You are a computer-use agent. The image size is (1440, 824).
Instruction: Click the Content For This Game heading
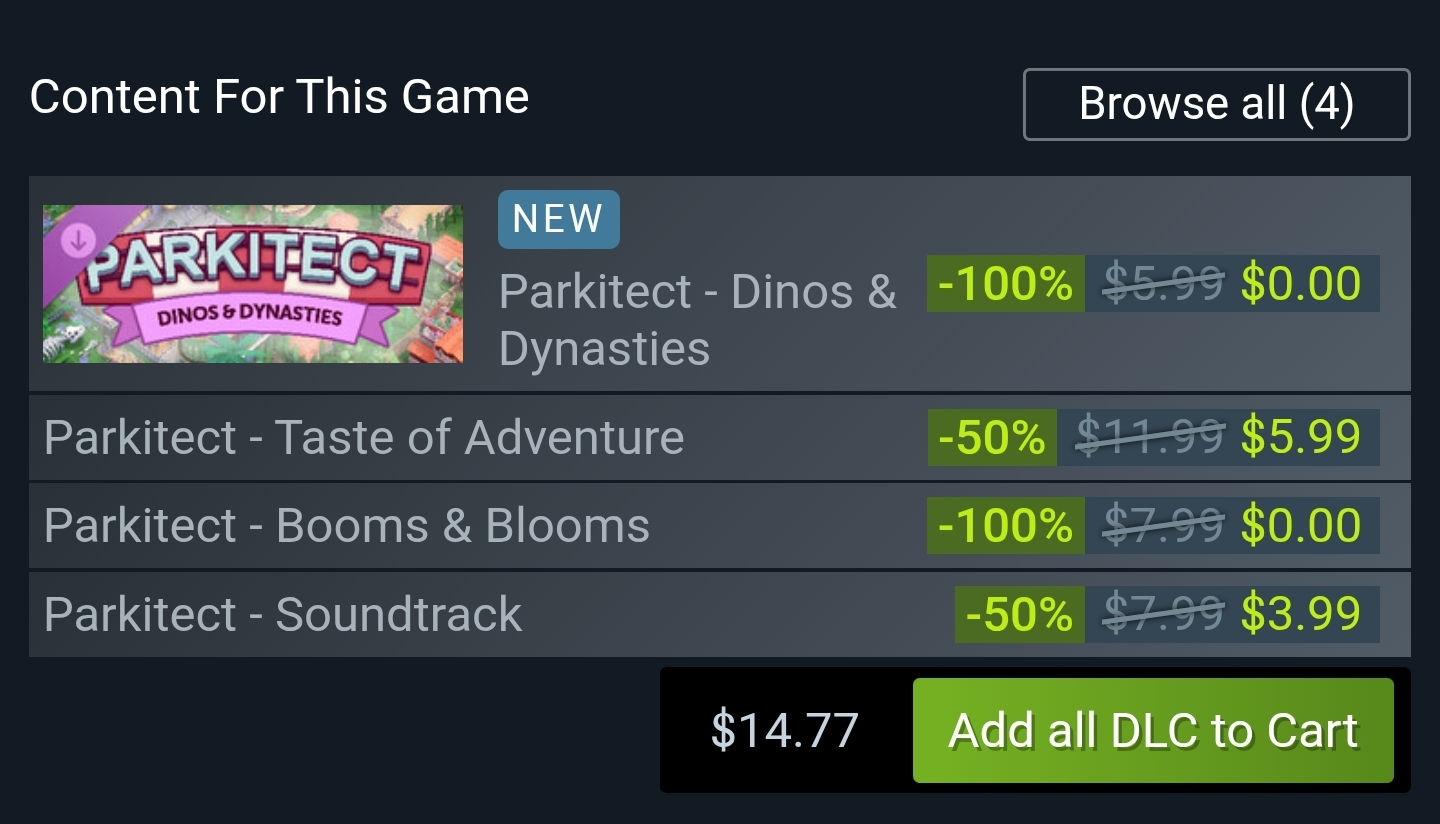(279, 97)
